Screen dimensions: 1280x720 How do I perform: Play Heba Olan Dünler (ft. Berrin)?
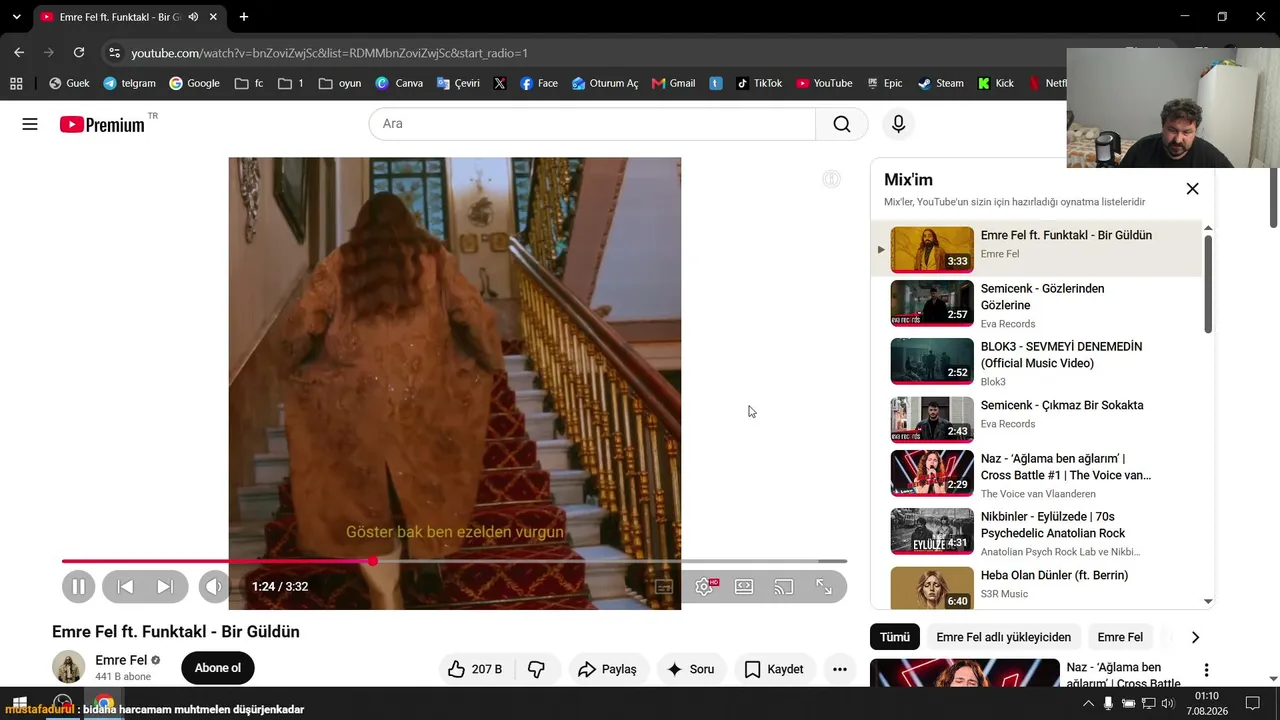pyautogui.click(x=1037, y=586)
